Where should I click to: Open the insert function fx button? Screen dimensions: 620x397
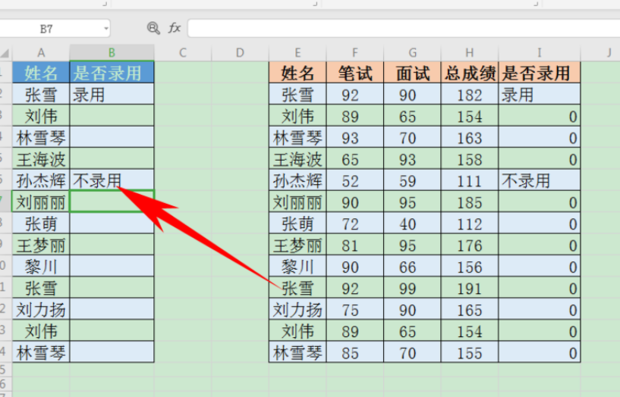pyautogui.click(x=174, y=28)
